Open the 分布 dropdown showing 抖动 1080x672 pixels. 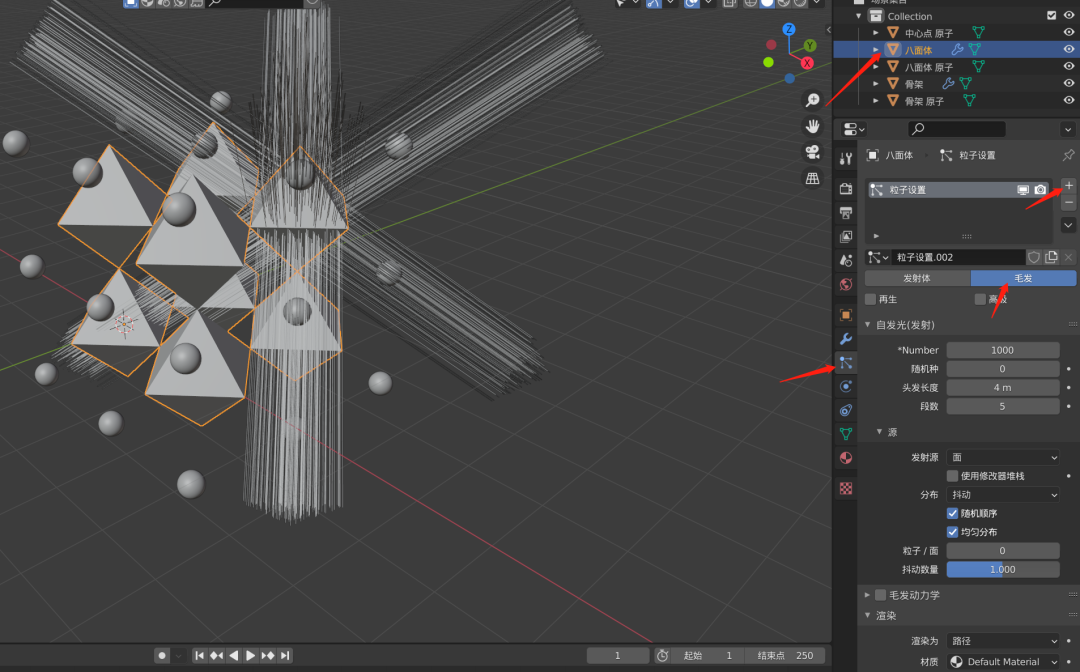coord(1003,494)
